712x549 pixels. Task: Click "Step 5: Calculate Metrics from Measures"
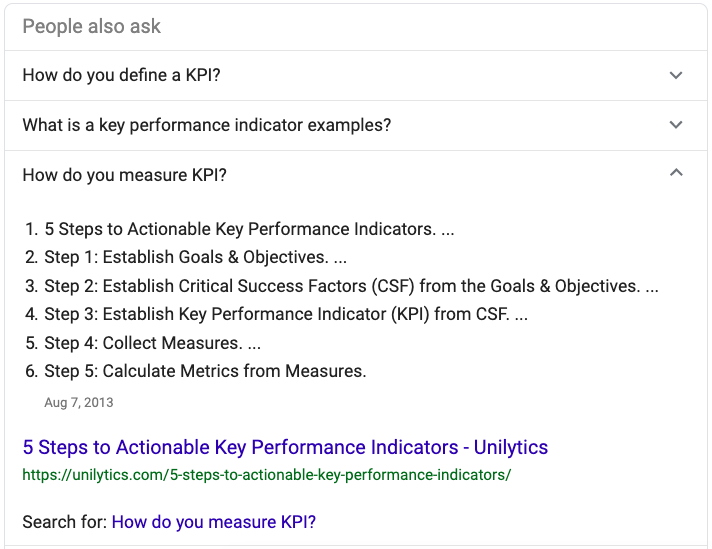coord(205,371)
